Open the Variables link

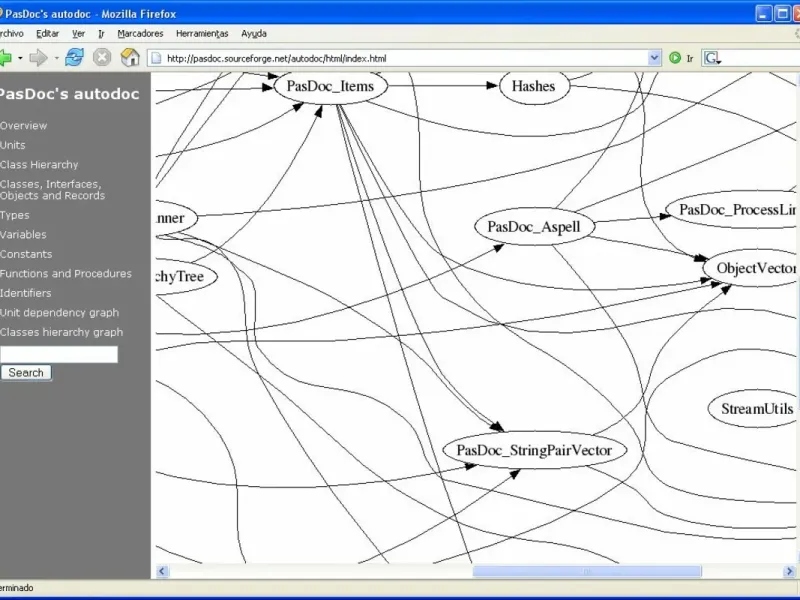23,235
